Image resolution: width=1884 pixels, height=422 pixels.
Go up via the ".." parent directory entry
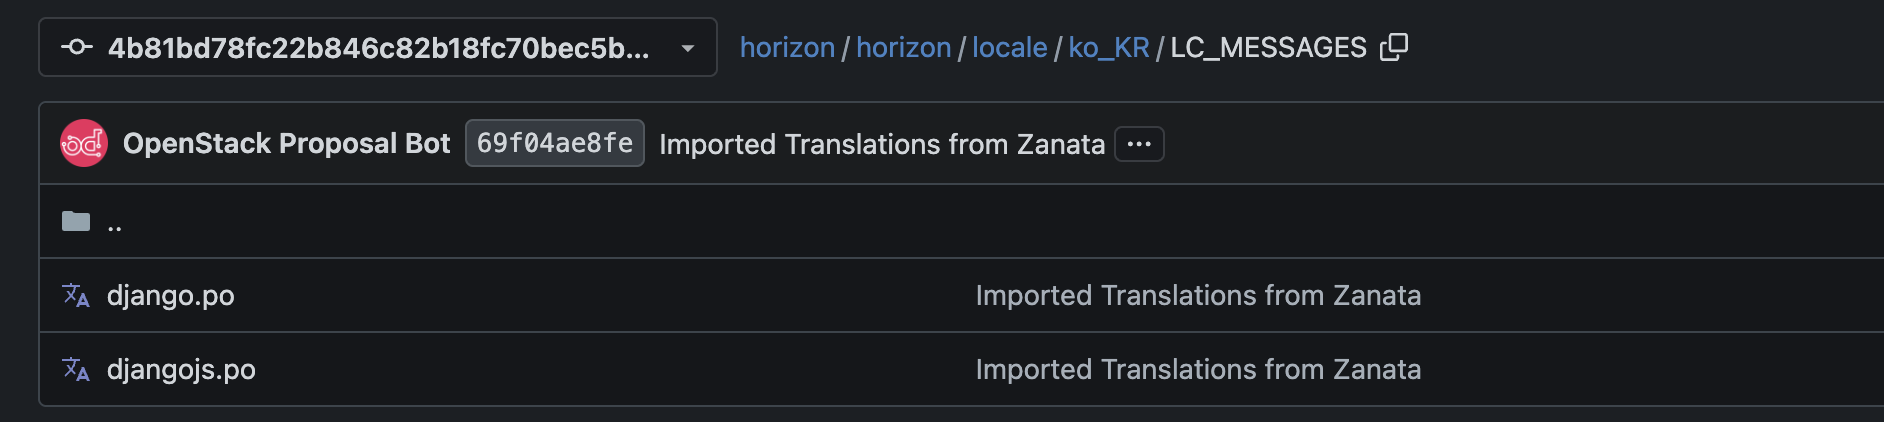pos(115,224)
